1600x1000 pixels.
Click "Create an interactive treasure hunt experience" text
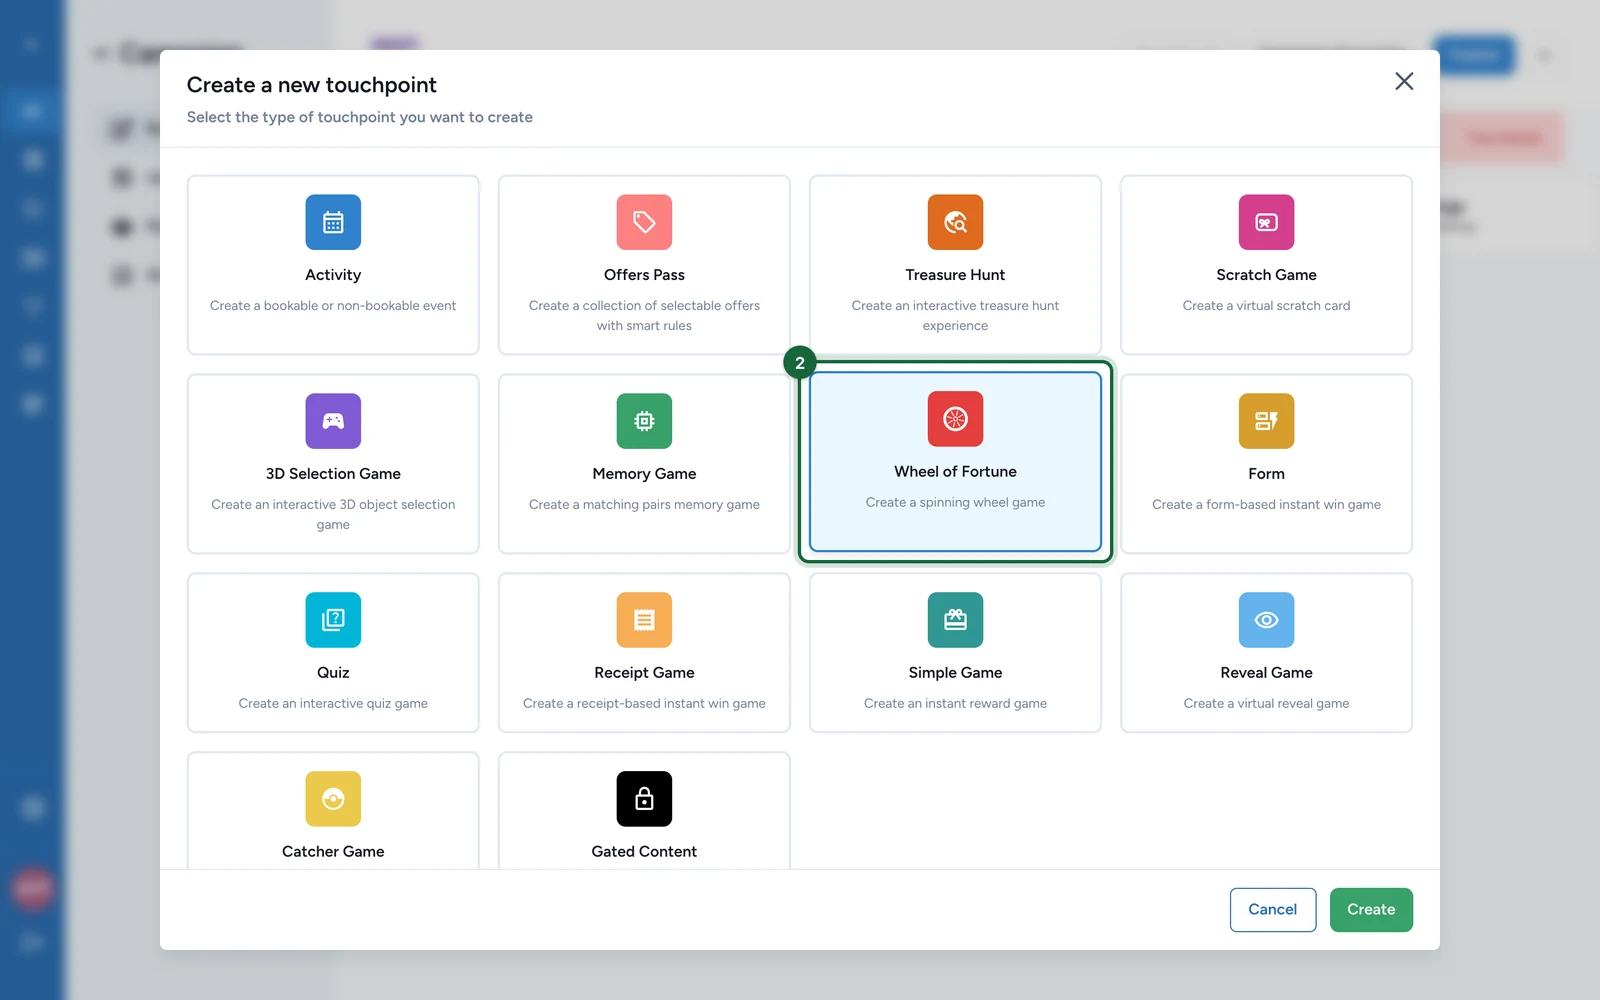[x=955, y=316]
